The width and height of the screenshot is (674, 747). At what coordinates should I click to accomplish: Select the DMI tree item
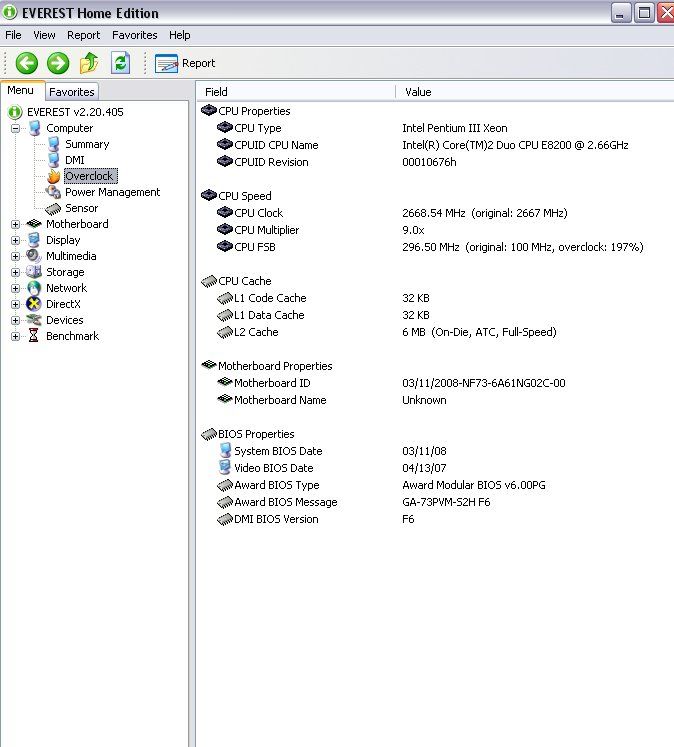click(x=75, y=160)
